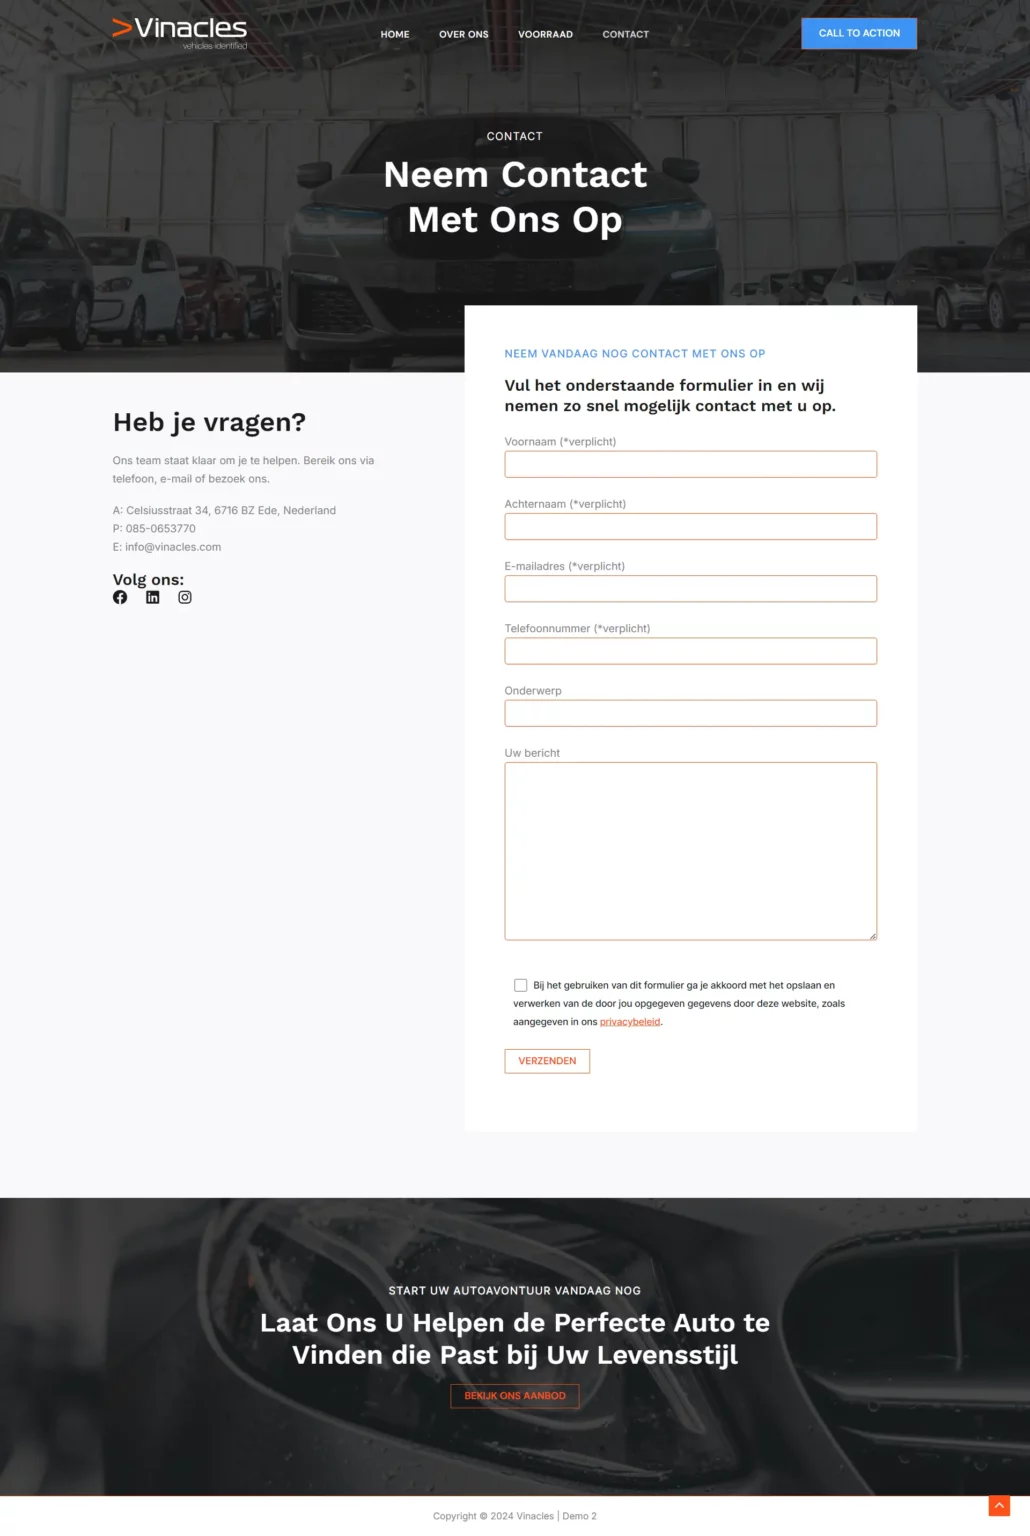The image size is (1030, 1536).
Task: Click the BEKIJK ONS AANBOD button
Action: point(515,1396)
